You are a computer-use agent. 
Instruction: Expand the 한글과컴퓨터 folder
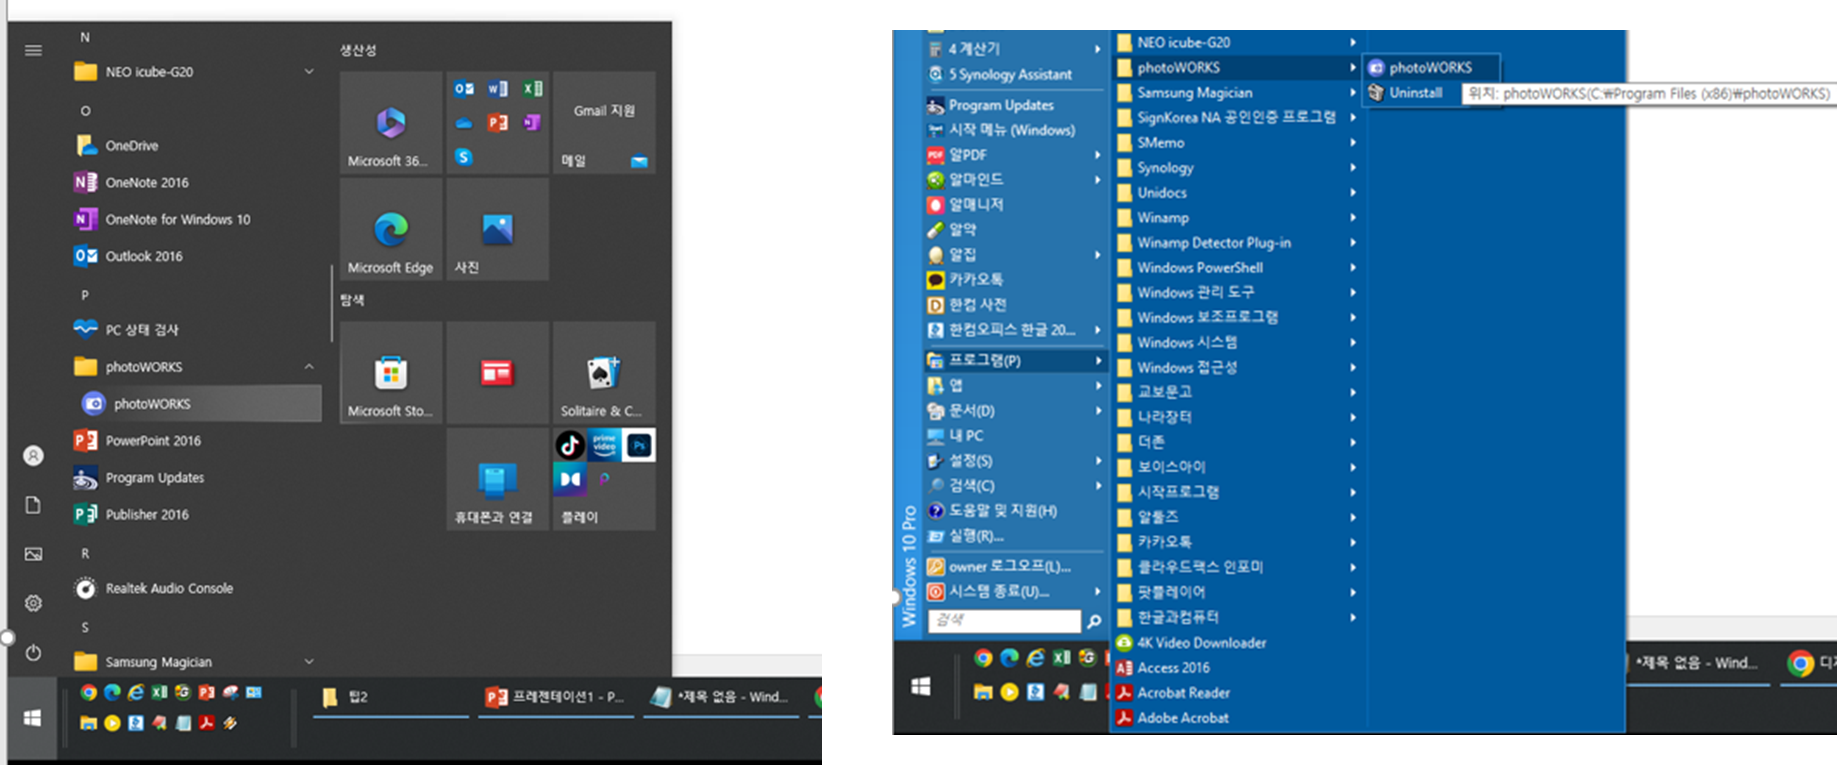coord(1237,617)
